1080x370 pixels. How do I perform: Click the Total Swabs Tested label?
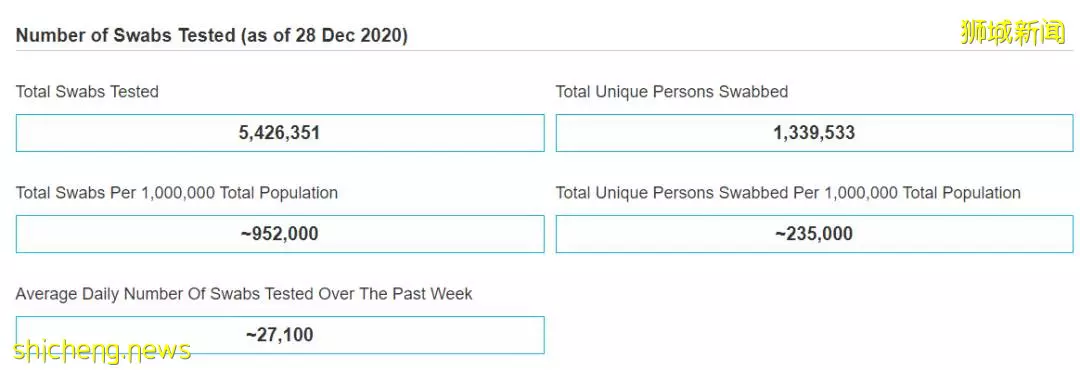87,92
